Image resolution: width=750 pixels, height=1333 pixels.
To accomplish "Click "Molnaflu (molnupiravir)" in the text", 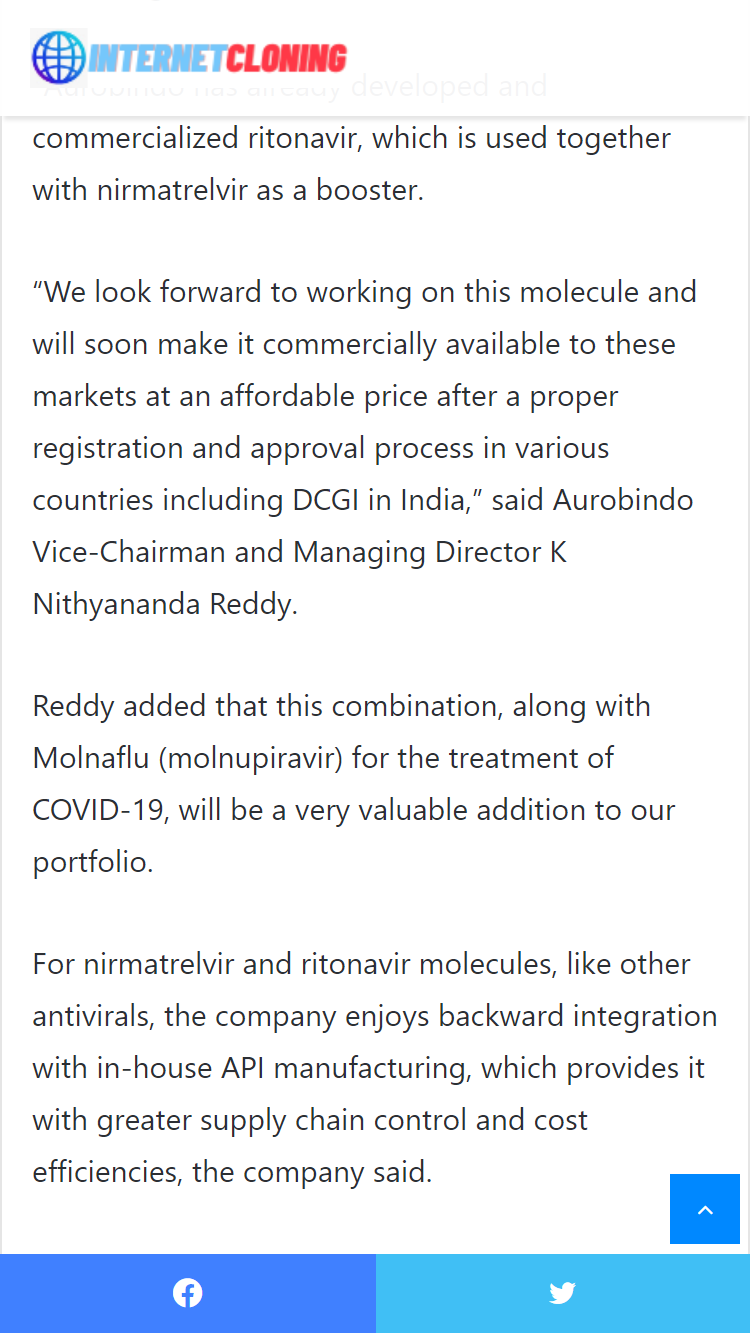I will [188, 758].
